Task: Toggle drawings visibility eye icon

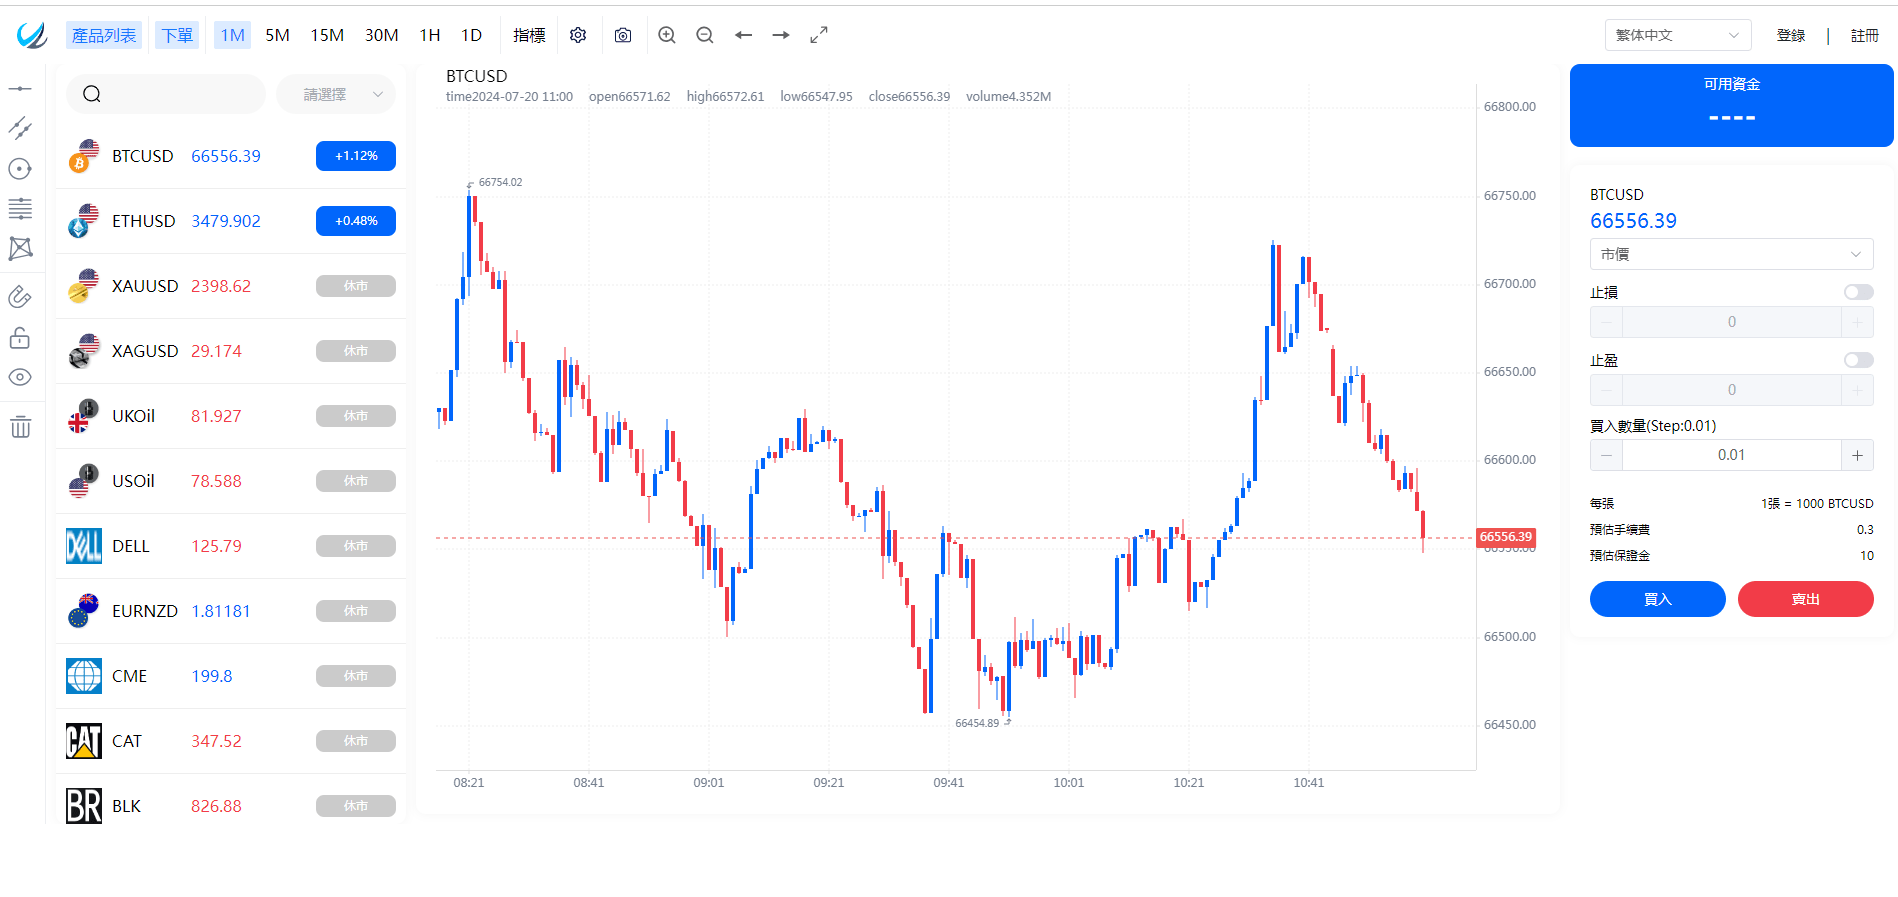Action: tap(20, 377)
